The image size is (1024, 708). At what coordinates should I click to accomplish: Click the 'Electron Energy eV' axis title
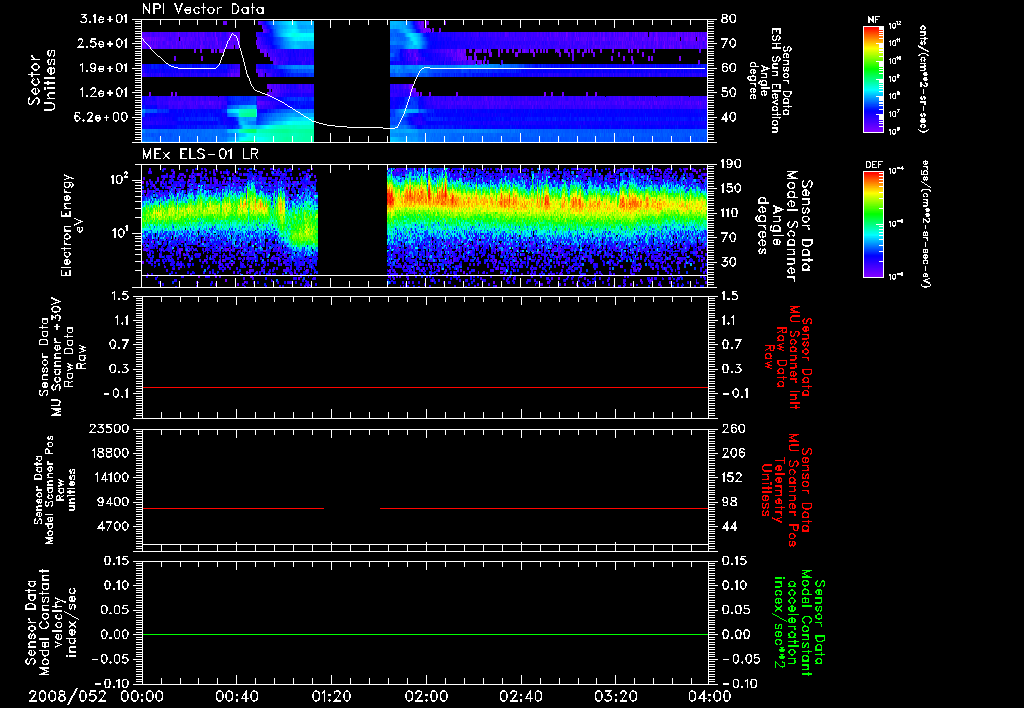(73, 225)
